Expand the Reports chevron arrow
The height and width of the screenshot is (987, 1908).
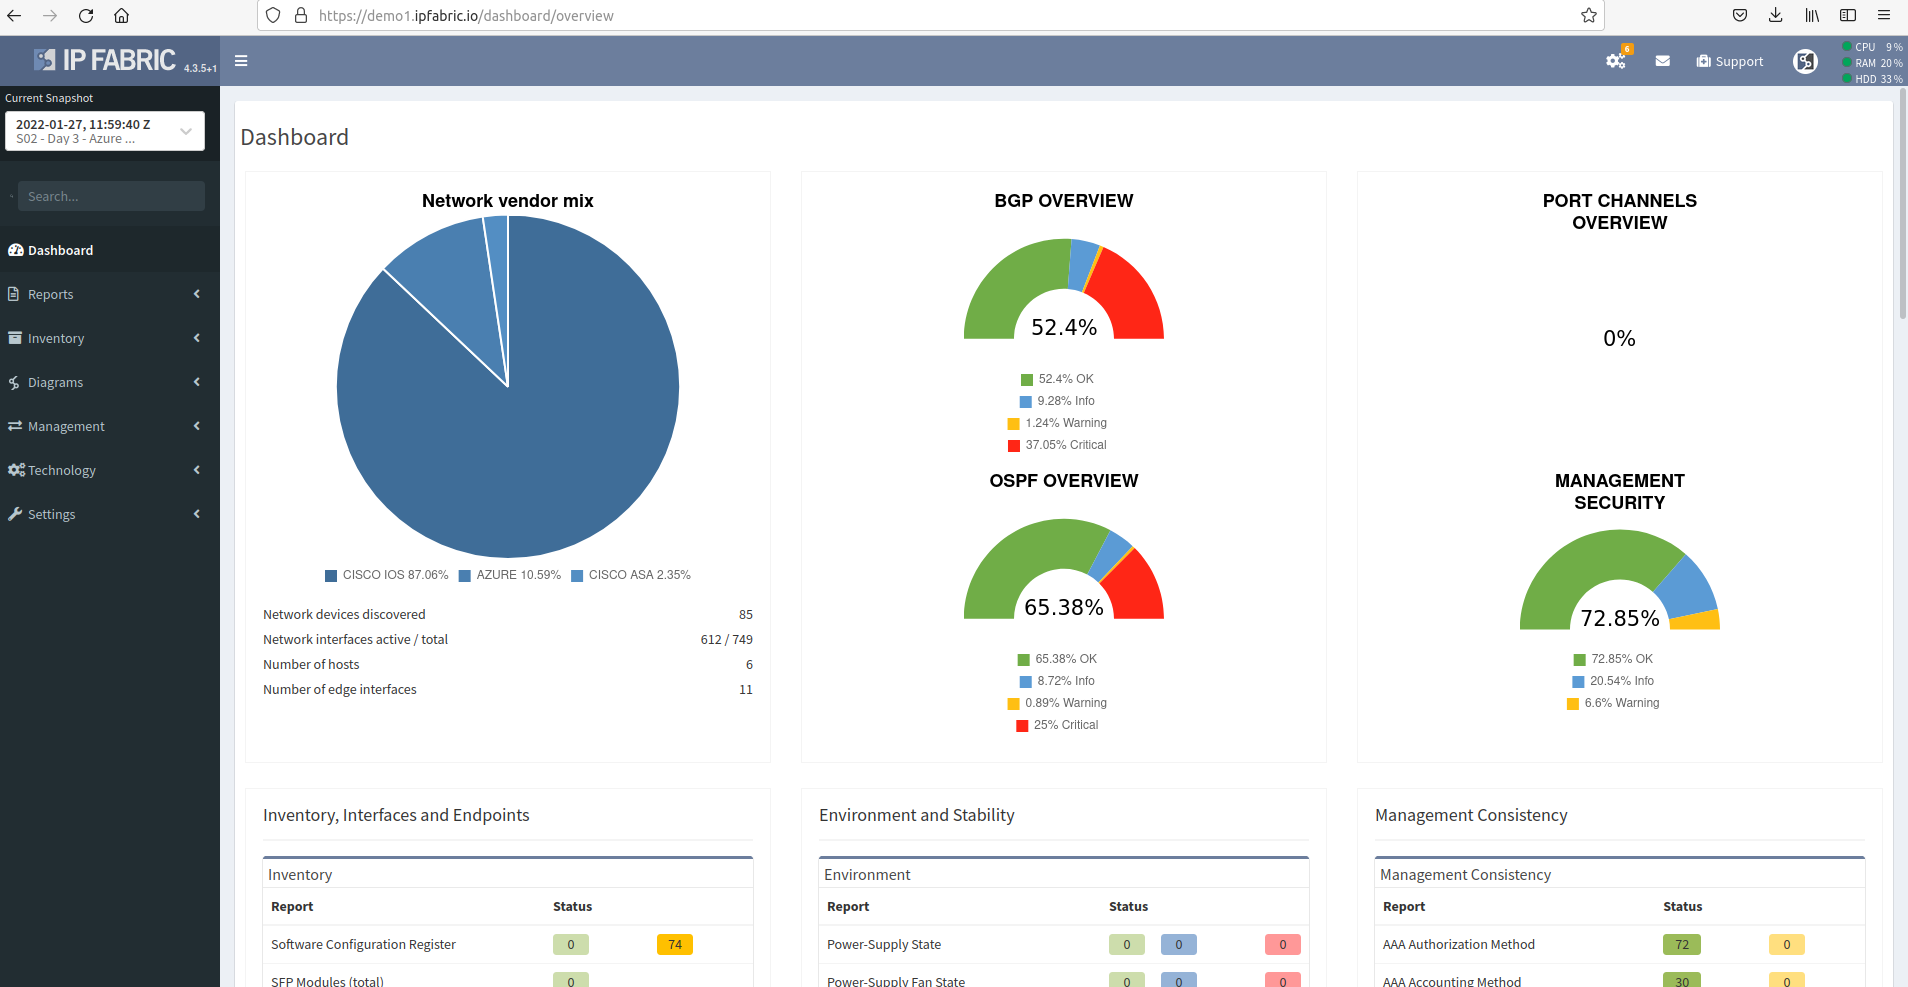pyautogui.click(x=197, y=294)
